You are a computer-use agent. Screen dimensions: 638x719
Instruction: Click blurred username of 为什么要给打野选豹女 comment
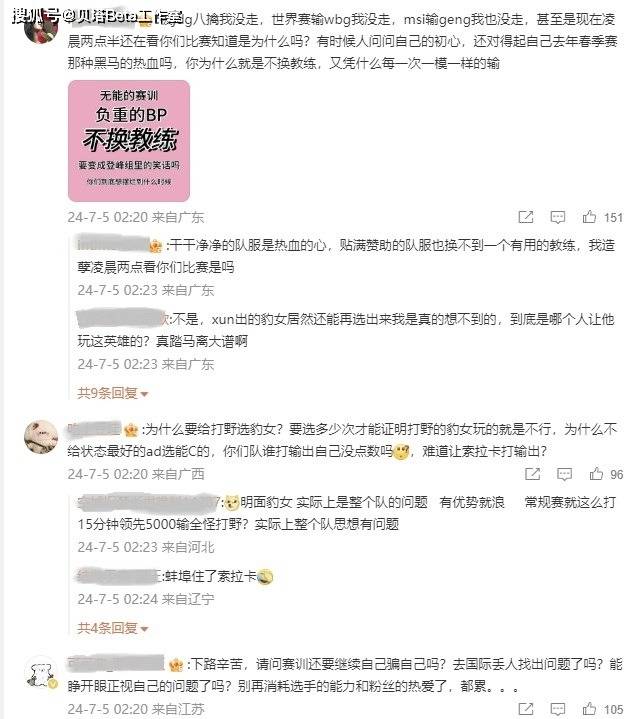[x=94, y=429]
